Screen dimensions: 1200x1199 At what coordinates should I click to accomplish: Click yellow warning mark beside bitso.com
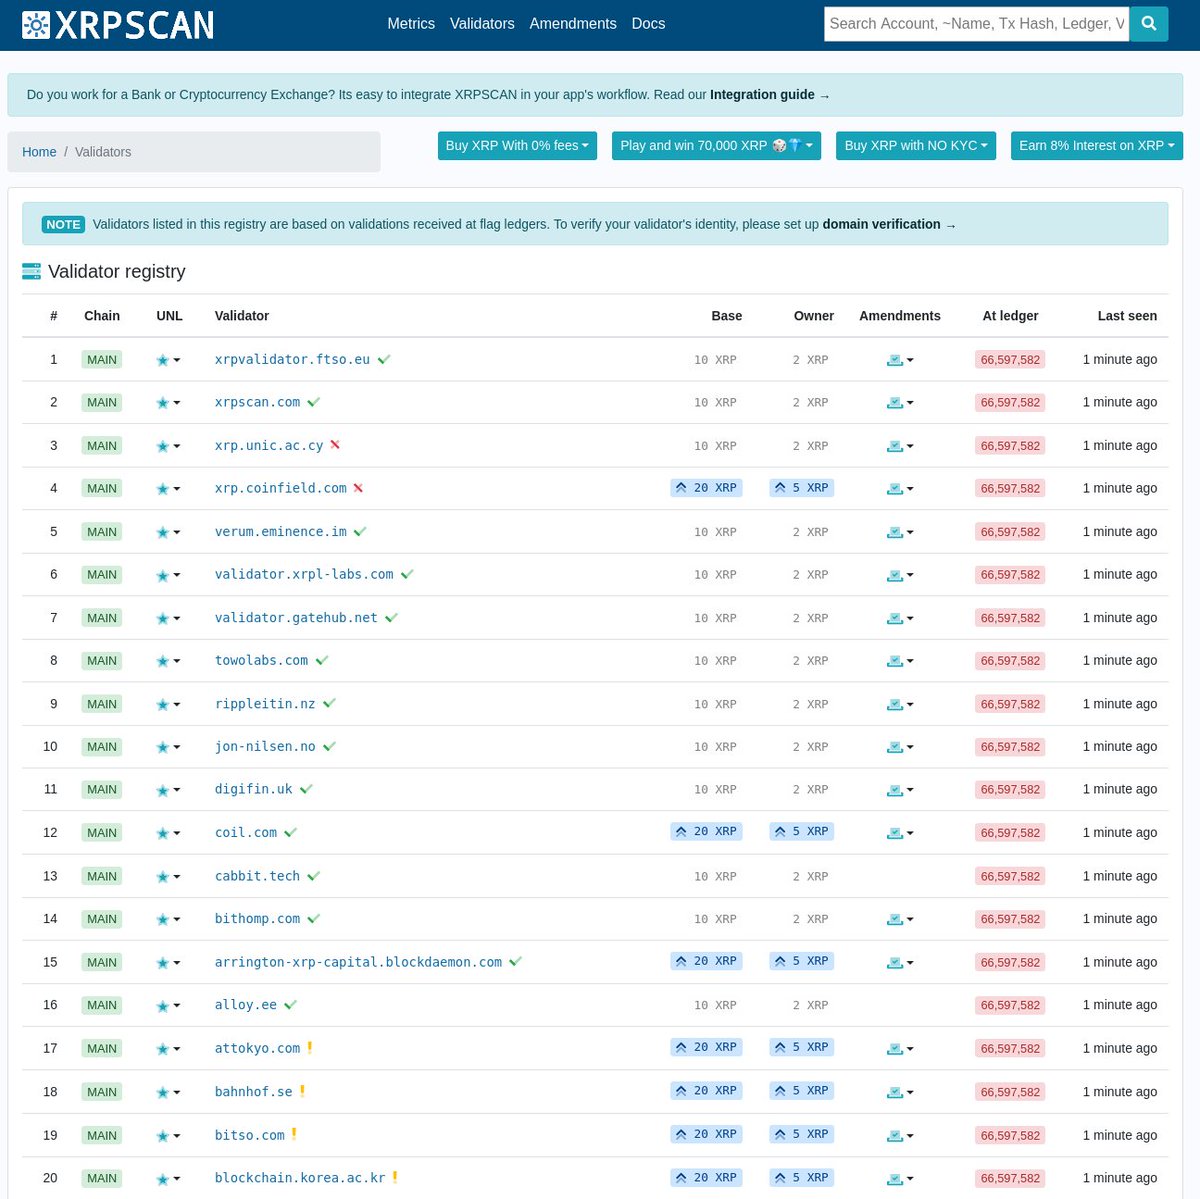pyautogui.click(x=294, y=1134)
